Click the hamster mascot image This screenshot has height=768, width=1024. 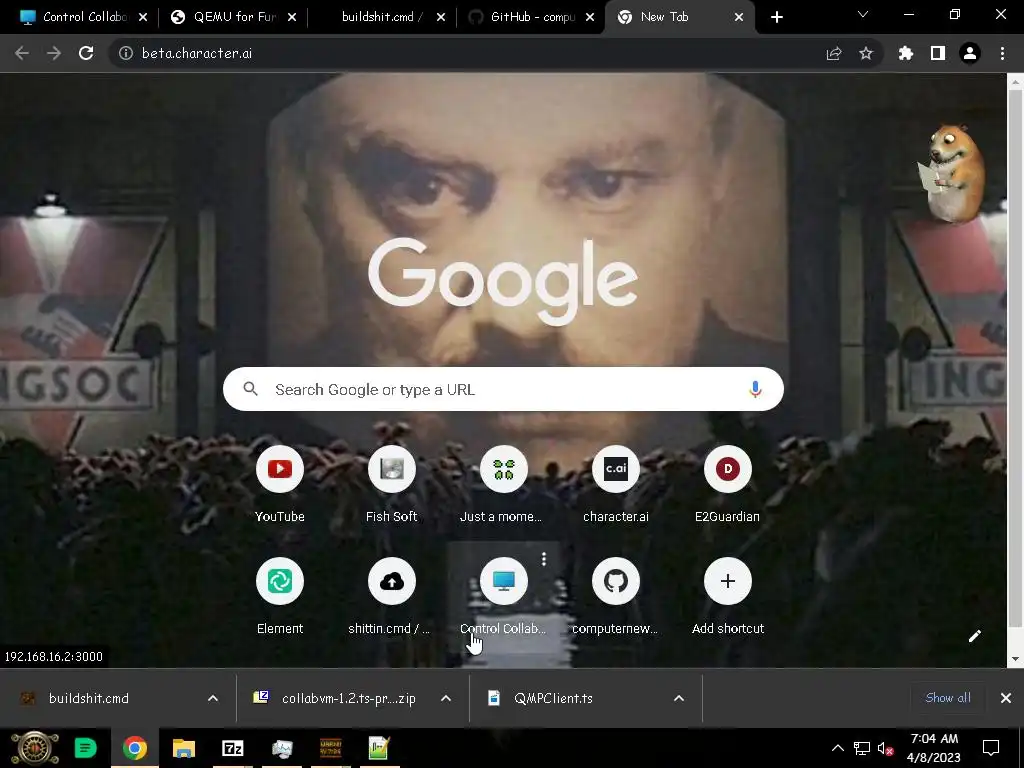(952, 172)
